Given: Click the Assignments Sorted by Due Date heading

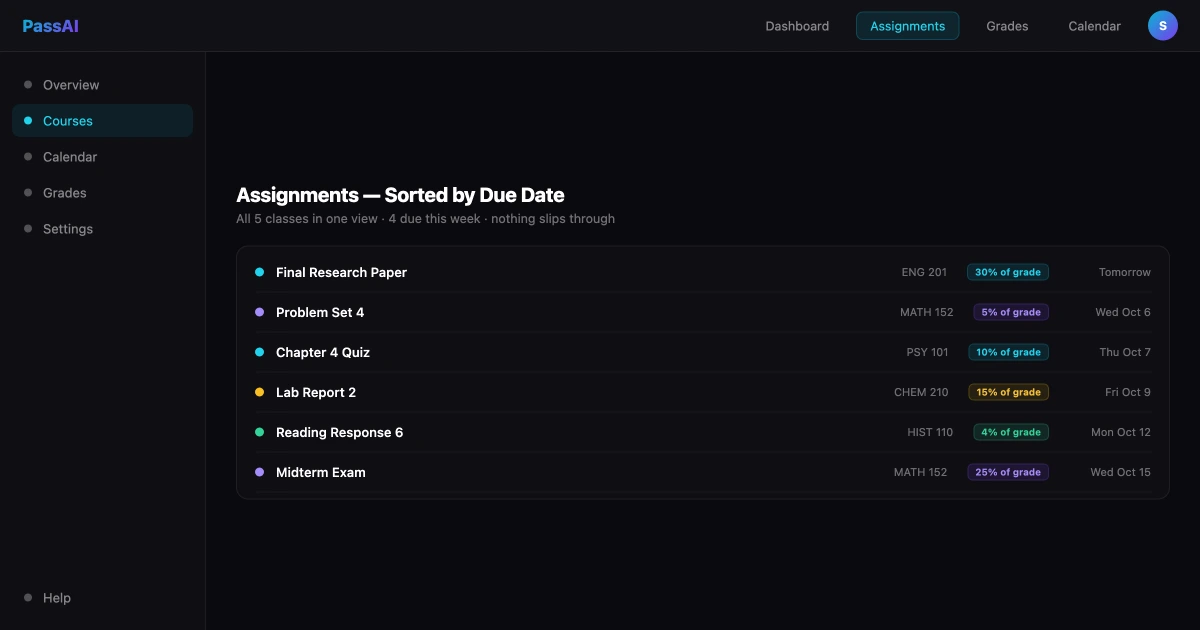Looking at the screenshot, I should [400, 195].
